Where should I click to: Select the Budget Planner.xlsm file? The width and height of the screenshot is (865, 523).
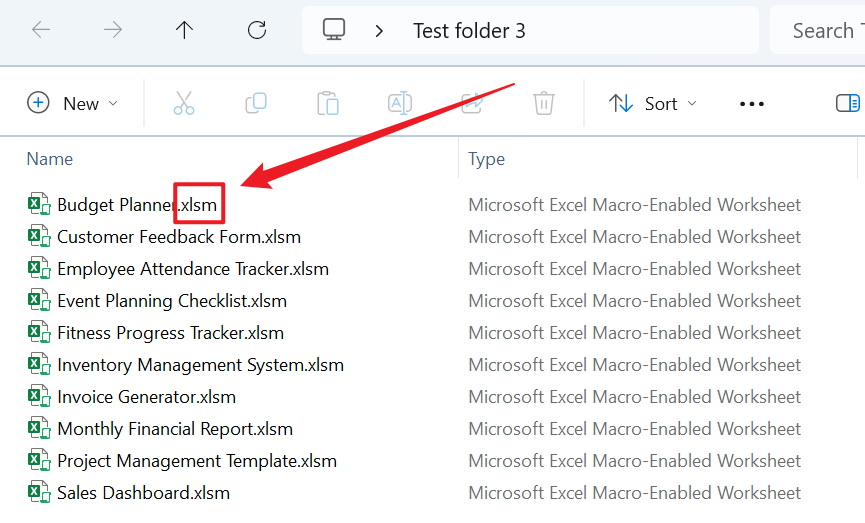[x=136, y=205]
